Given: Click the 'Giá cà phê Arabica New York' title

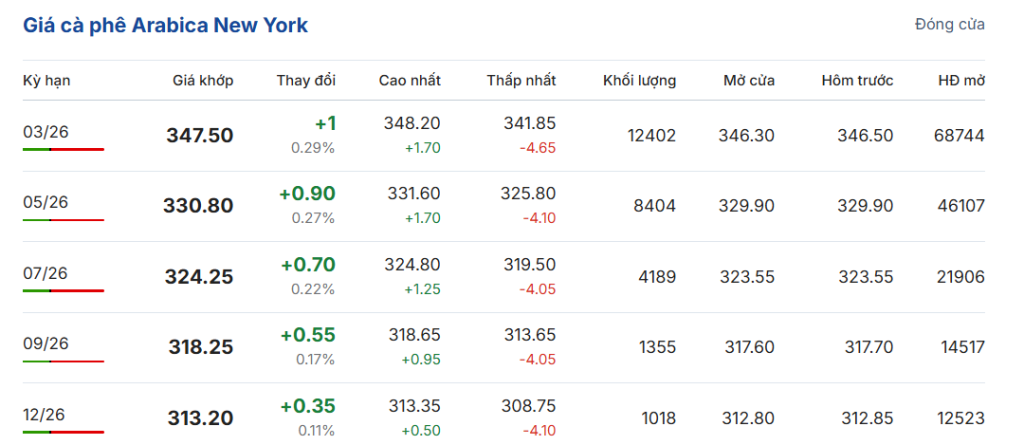Looking at the screenshot, I should coord(166,25).
